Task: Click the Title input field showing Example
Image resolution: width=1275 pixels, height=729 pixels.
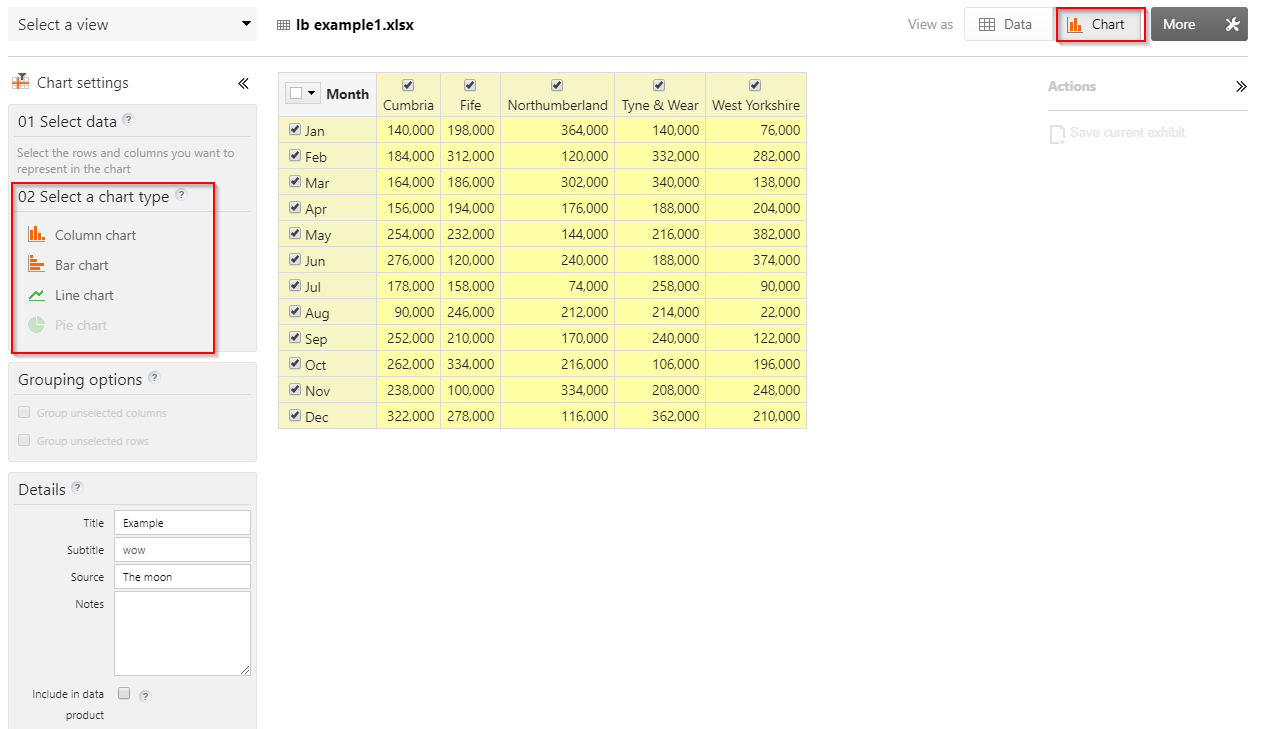Action: pos(182,522)
